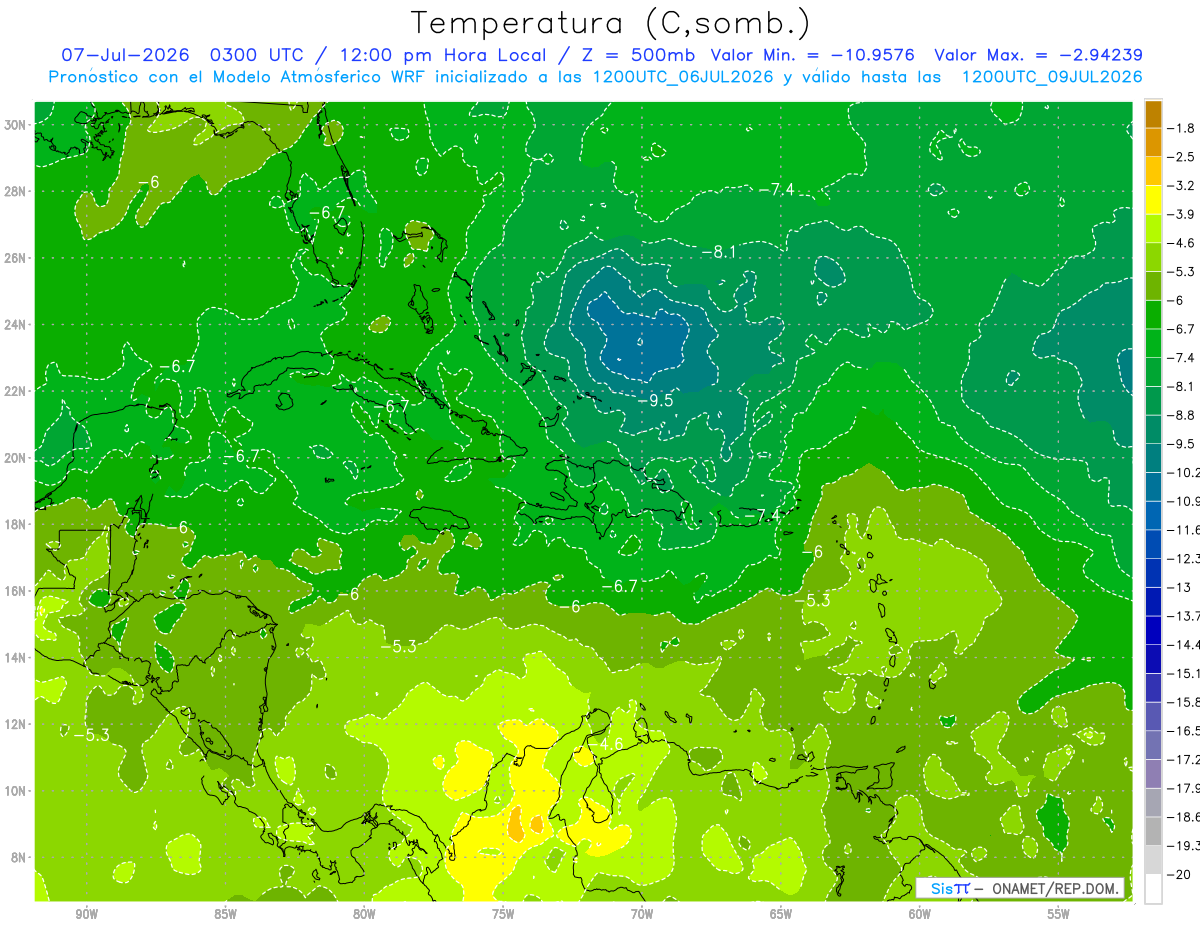Viewport: 1200px width, 927px height.
Task: Click the "-13" colorbar scale label
Action: click(1180, 587)
